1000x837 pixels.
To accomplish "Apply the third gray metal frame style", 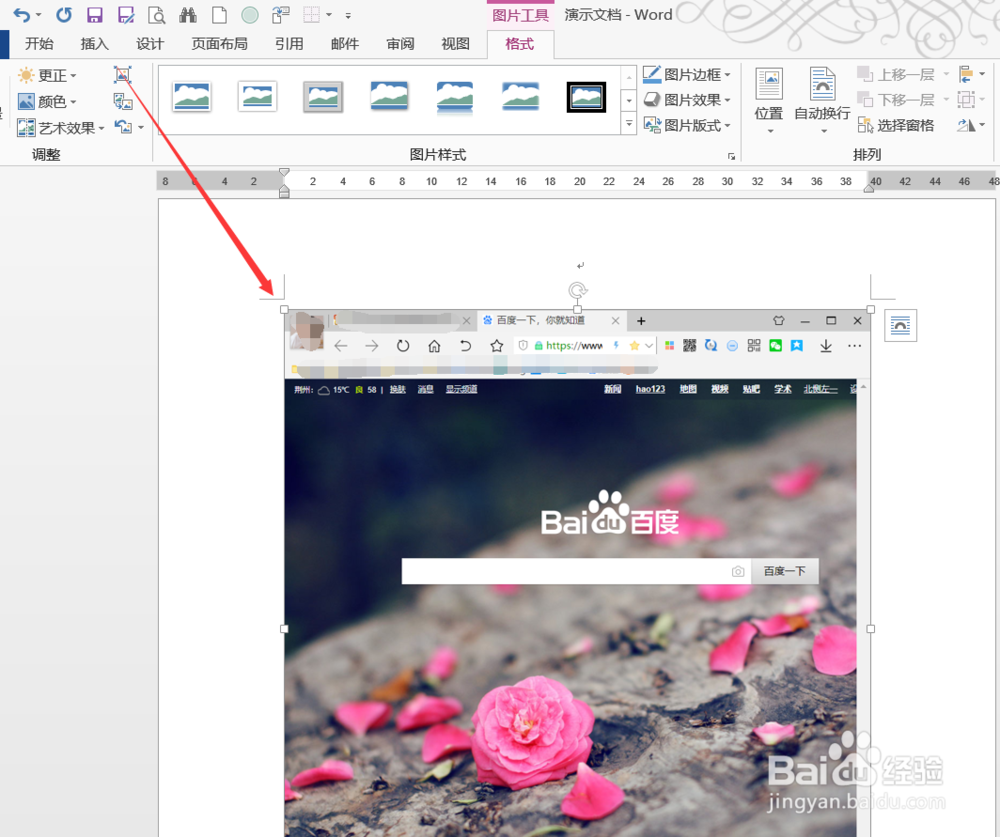I will click(x=323, y=97).
